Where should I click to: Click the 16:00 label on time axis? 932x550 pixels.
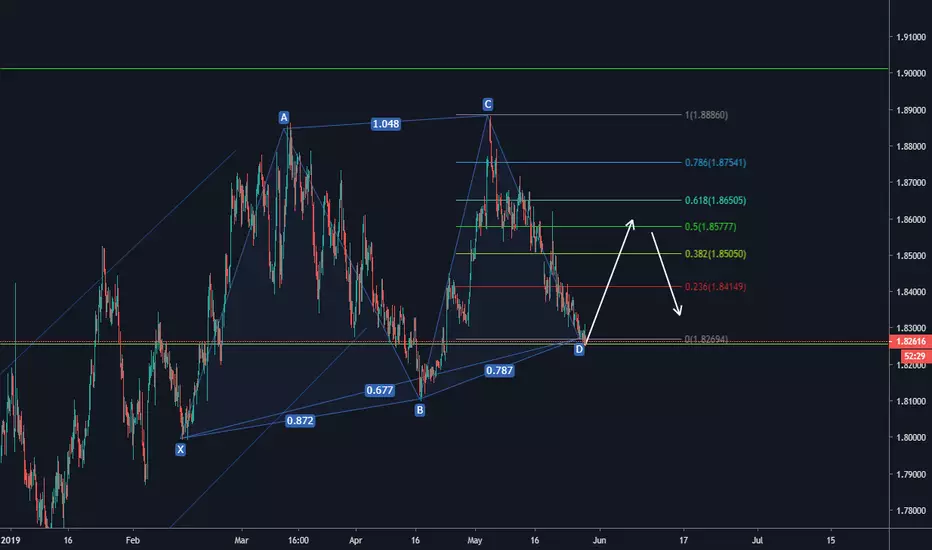tap(298, 540)
